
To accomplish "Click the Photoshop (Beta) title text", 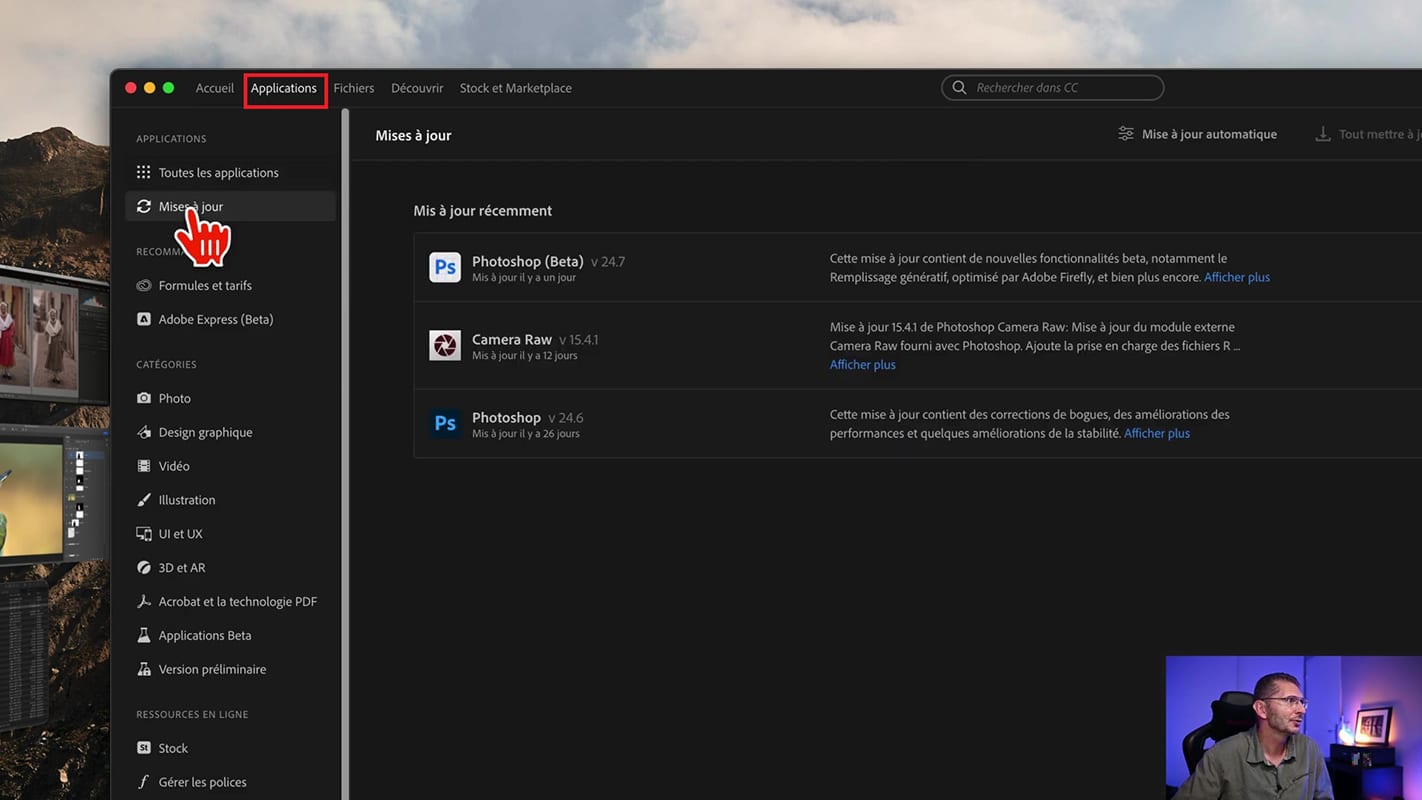I will pos(527,261).
